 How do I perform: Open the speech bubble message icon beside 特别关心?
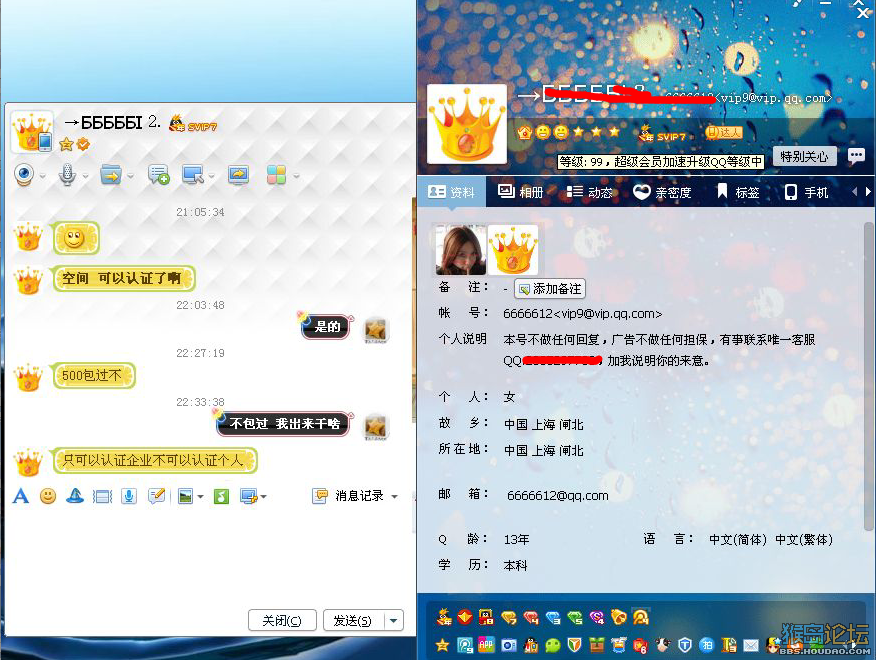tap(856, 156)
